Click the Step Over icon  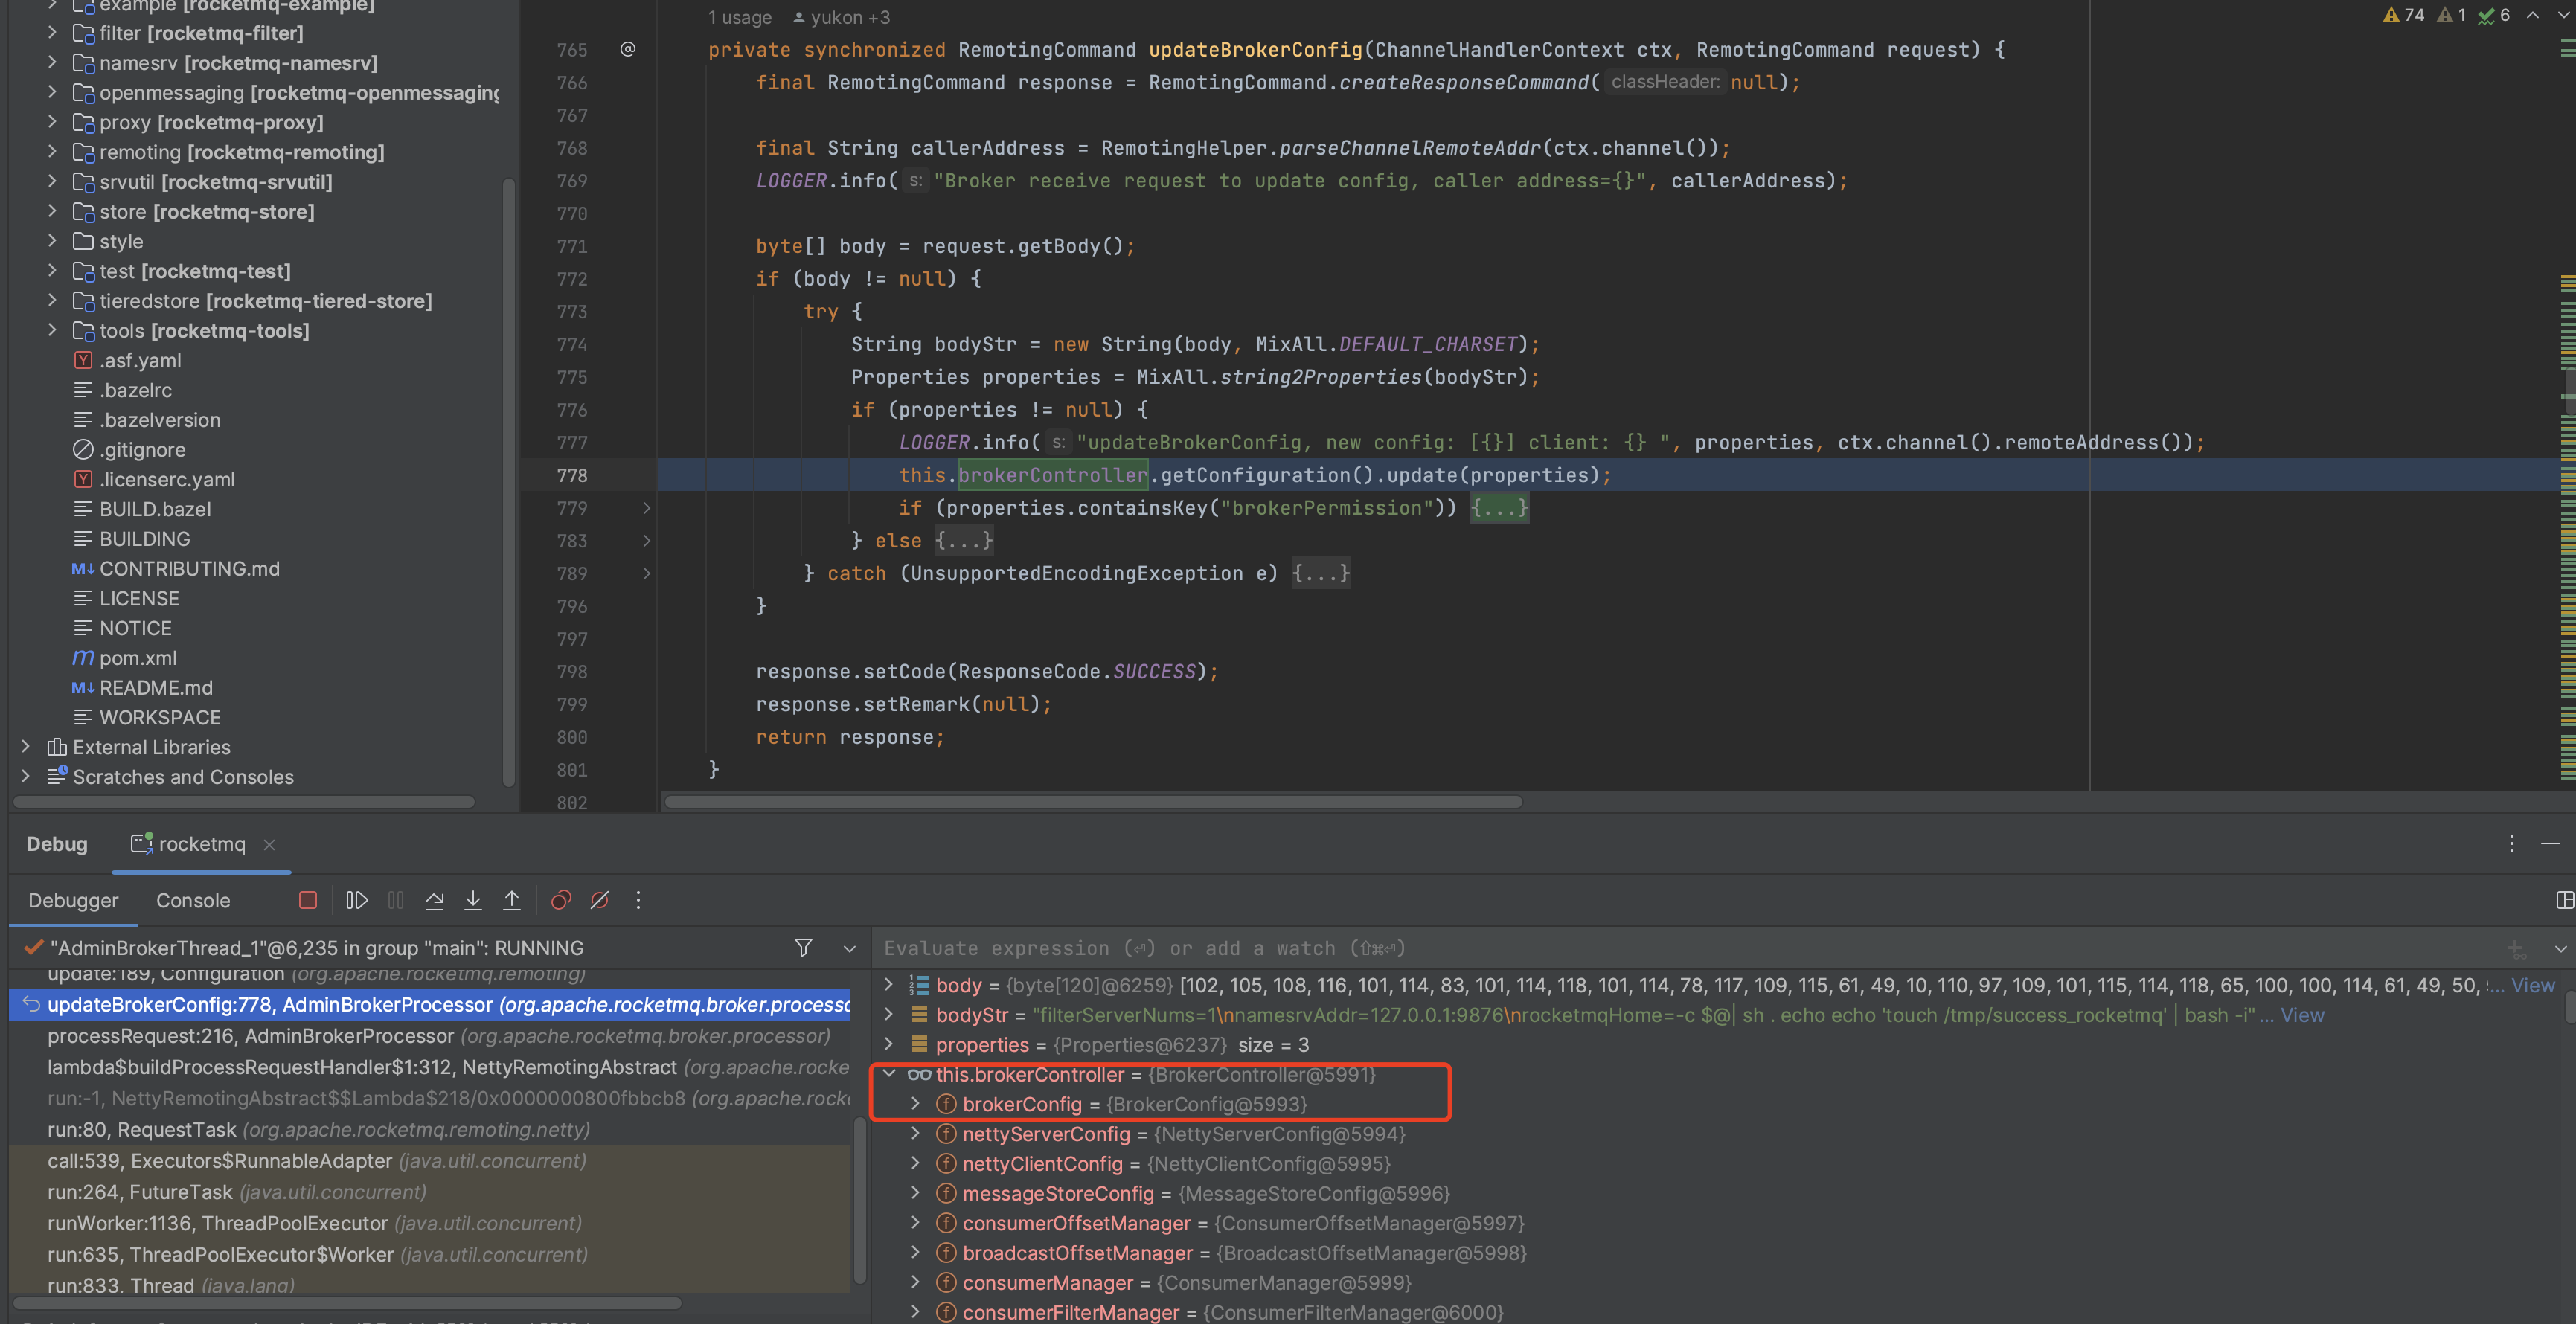[434, 900]
